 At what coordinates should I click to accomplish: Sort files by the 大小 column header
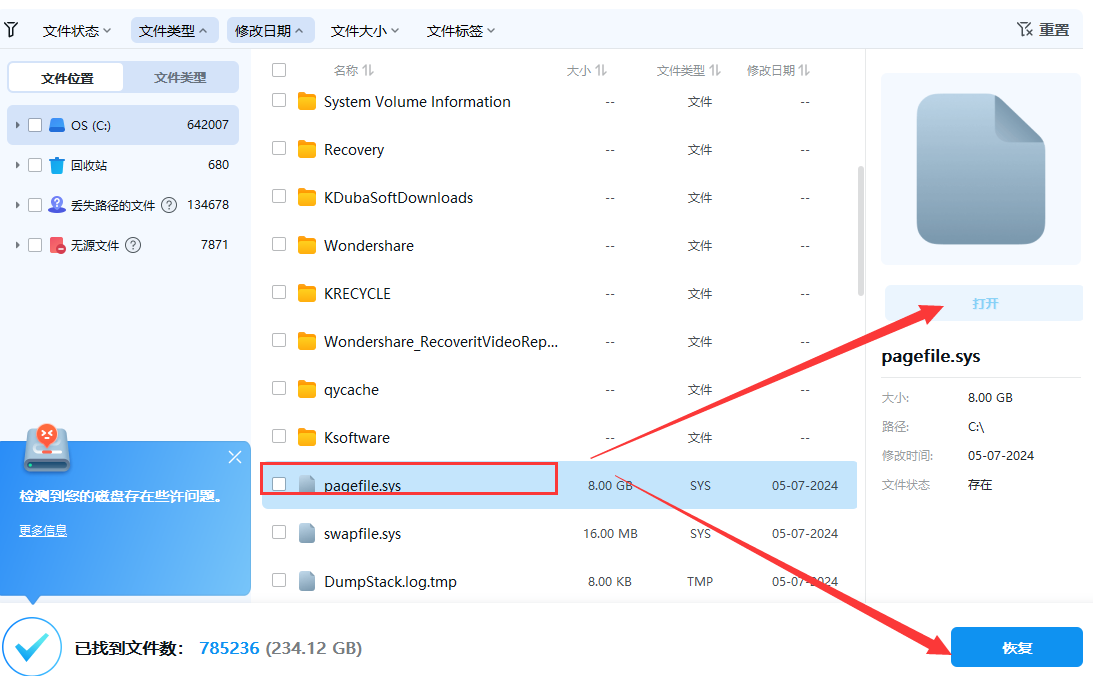pos(588,70)
